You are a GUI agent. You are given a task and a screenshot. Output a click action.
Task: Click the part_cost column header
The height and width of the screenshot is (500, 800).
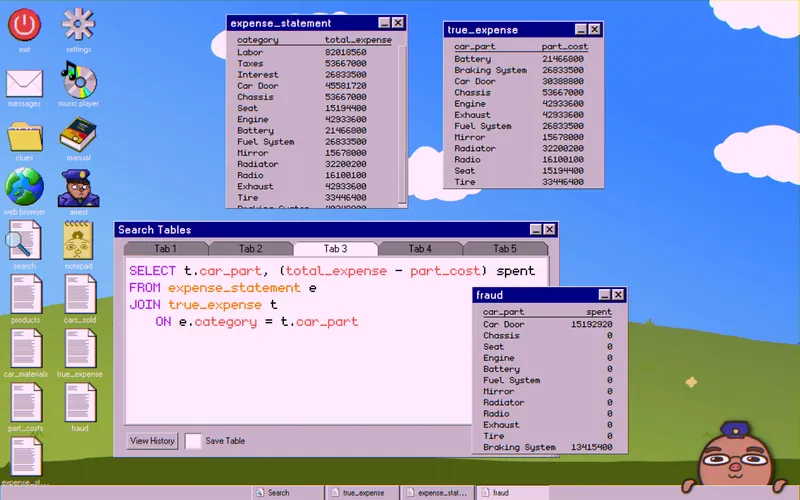(x=564, y=46)
